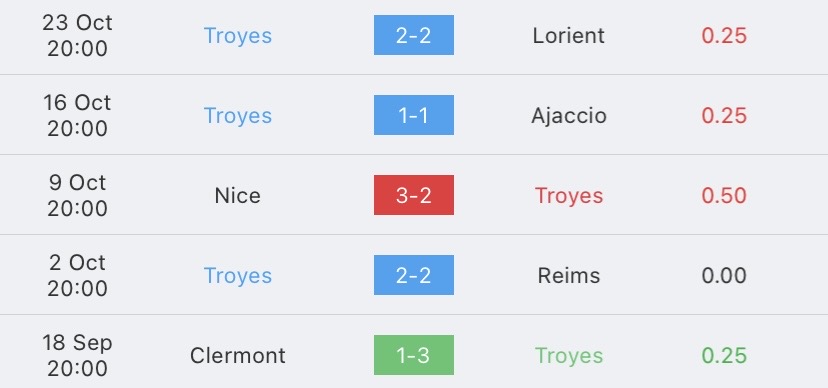Click the 0.00 handicap value

pos(724,275)
